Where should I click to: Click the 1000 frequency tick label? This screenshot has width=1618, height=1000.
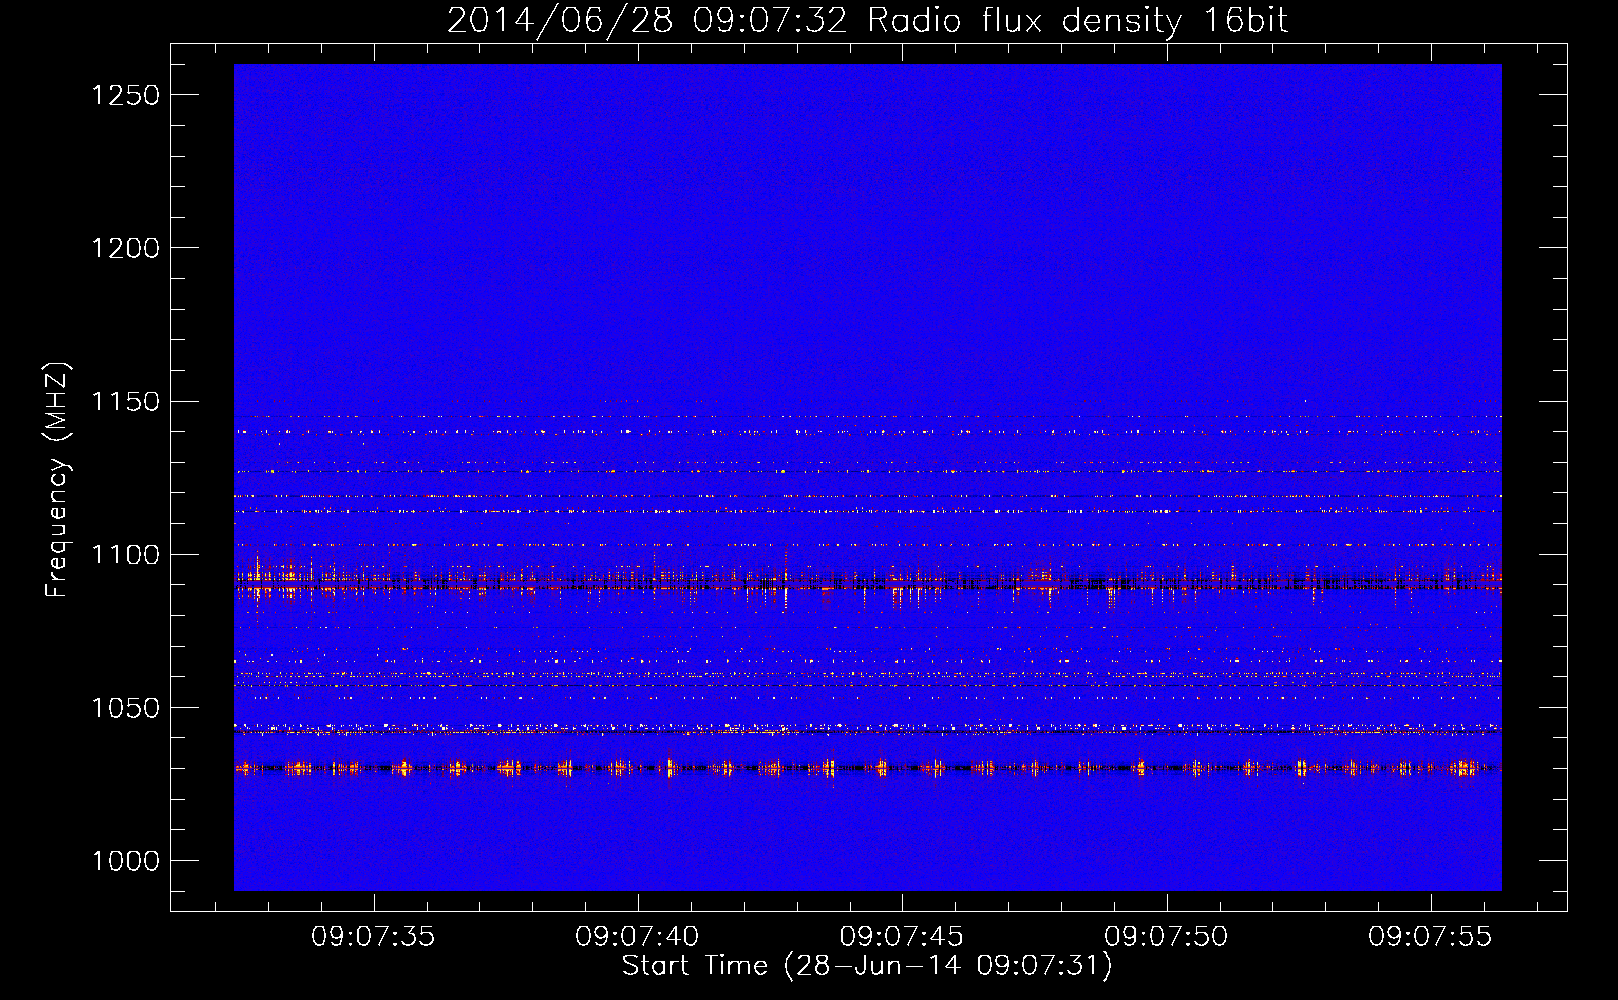(125, 861)
